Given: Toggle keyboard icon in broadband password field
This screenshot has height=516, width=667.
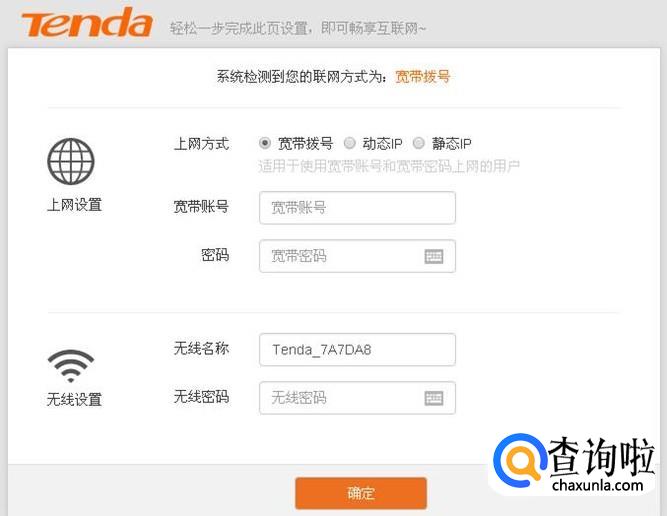Looking at the screenshot, I should 434,257.
